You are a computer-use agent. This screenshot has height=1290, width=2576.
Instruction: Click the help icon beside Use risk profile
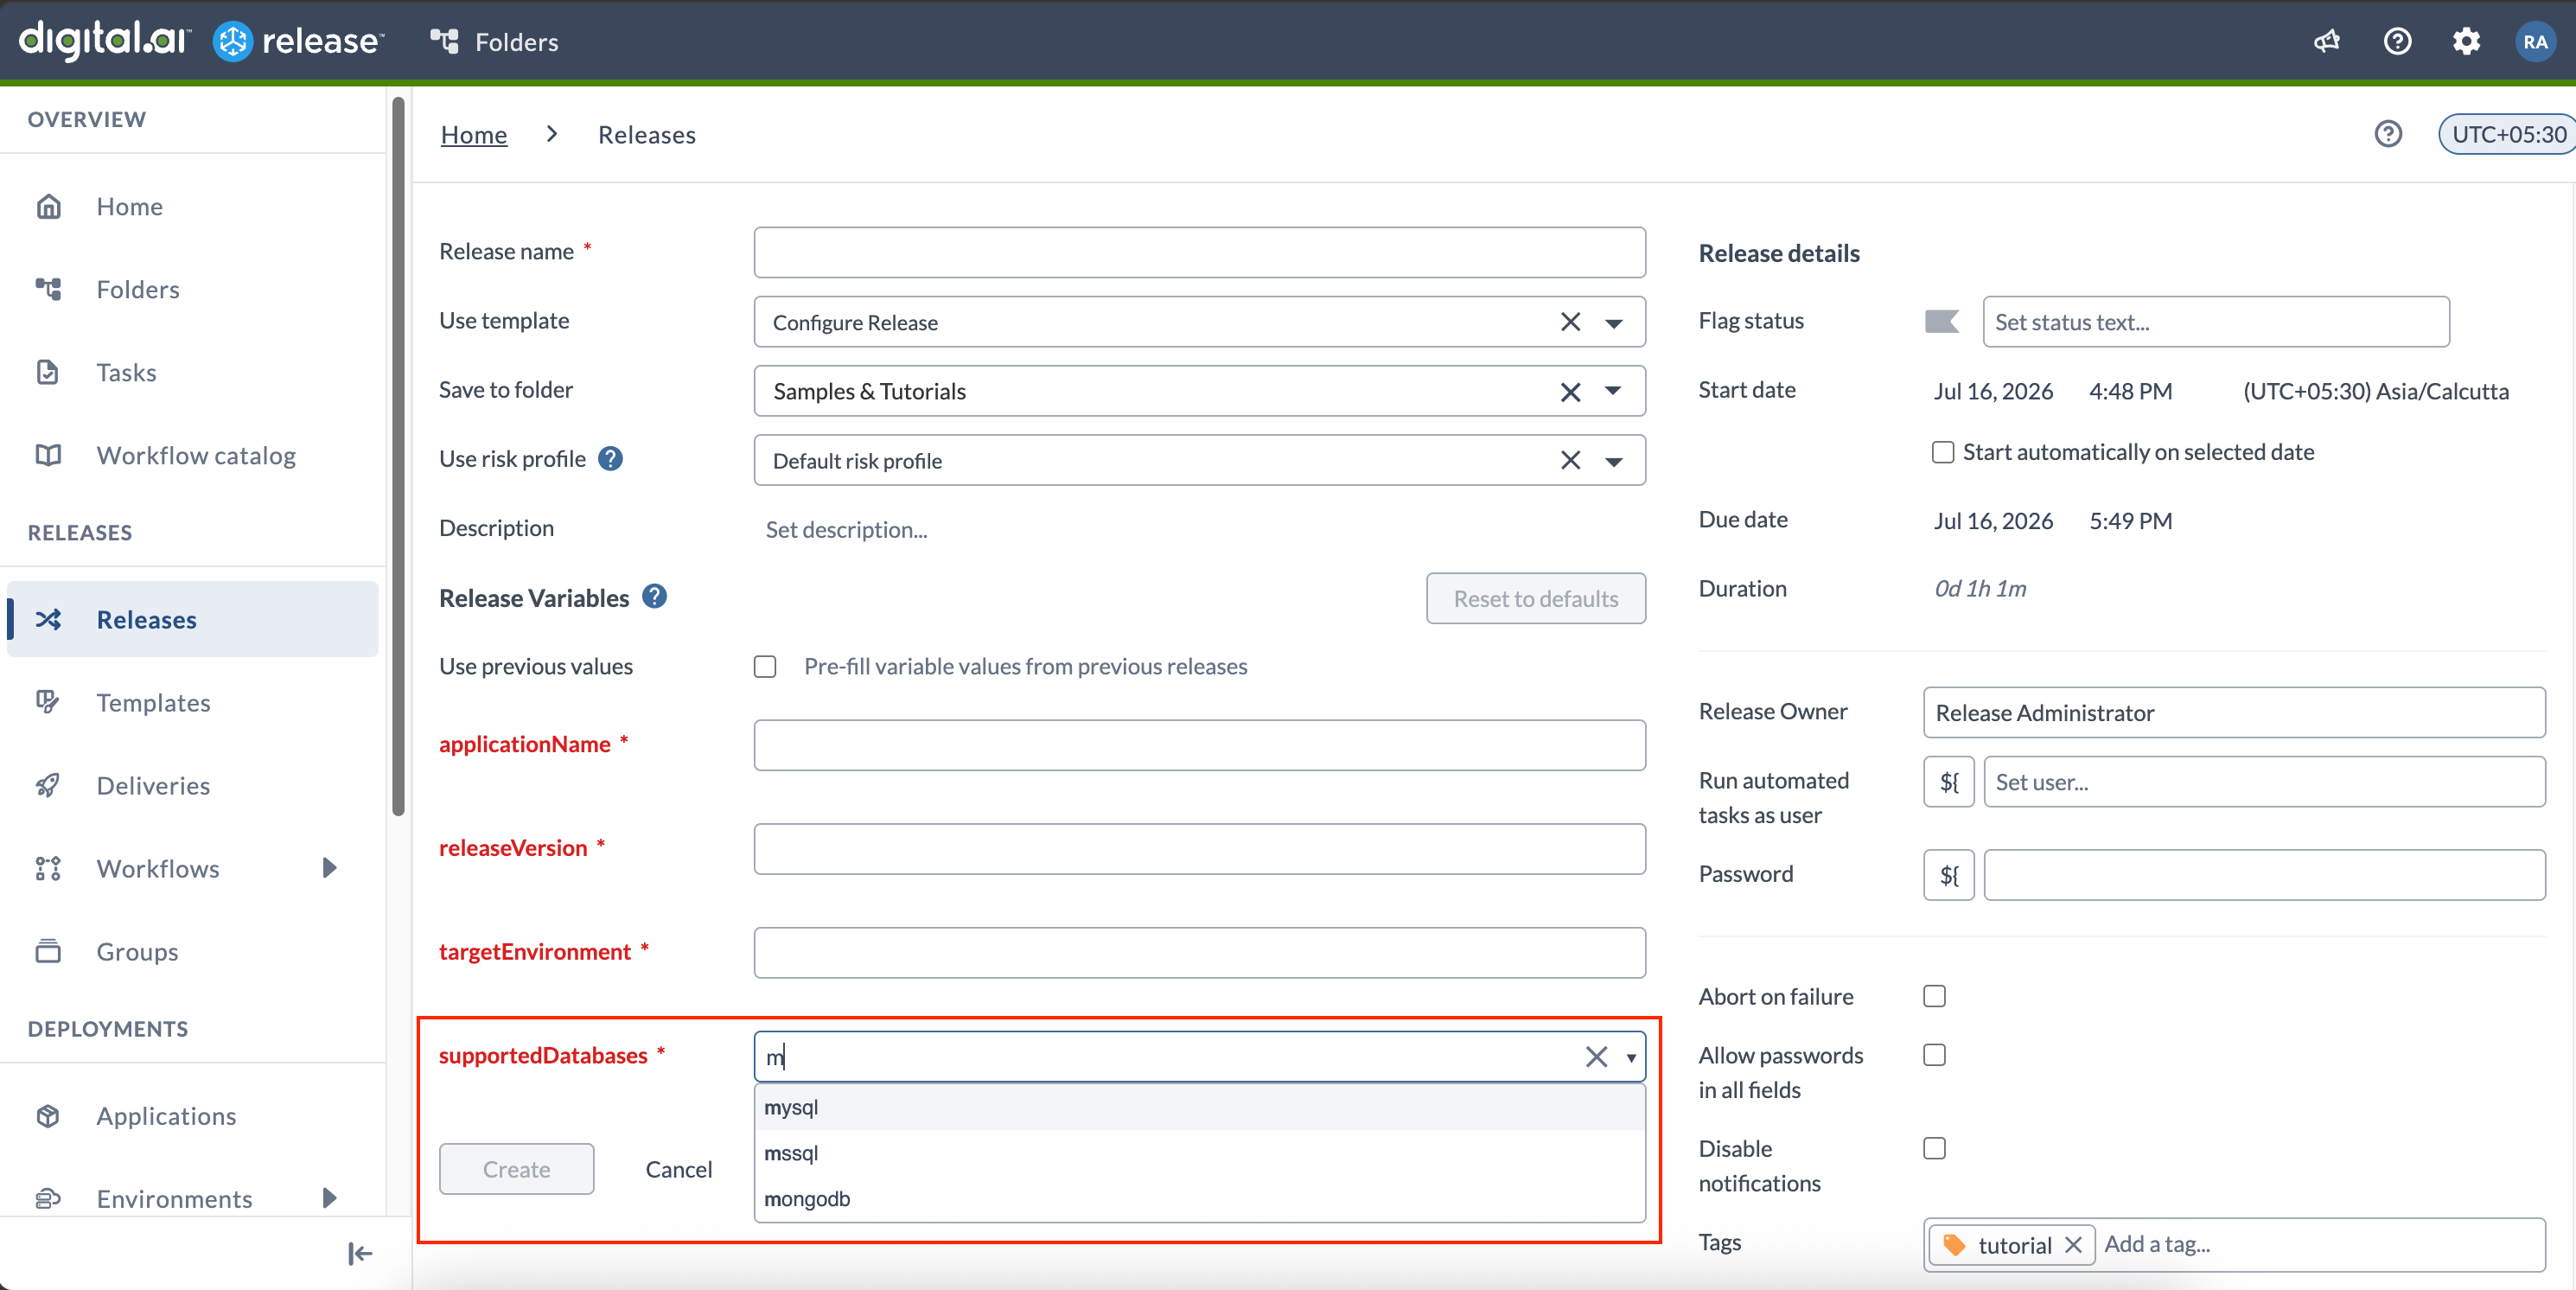(610, 458)
